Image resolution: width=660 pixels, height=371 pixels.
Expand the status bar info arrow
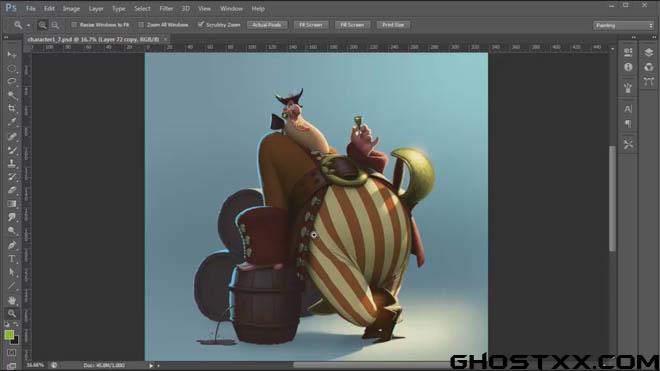[x=151, y=366]
